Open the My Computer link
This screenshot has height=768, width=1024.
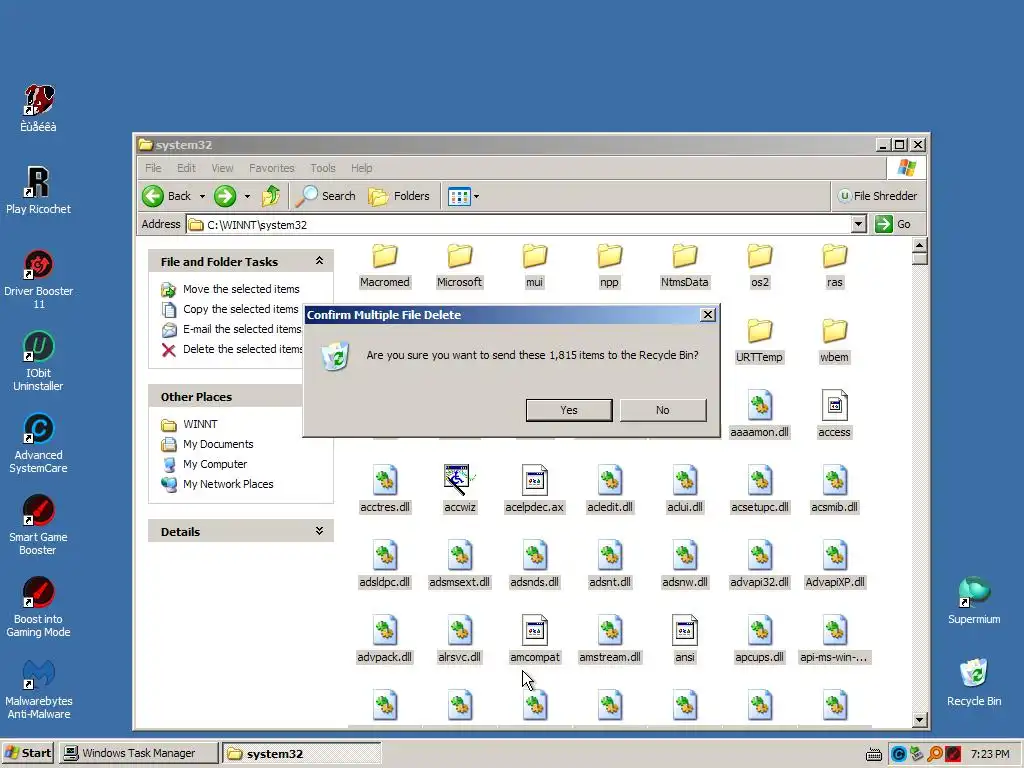(x=215, y=464)
